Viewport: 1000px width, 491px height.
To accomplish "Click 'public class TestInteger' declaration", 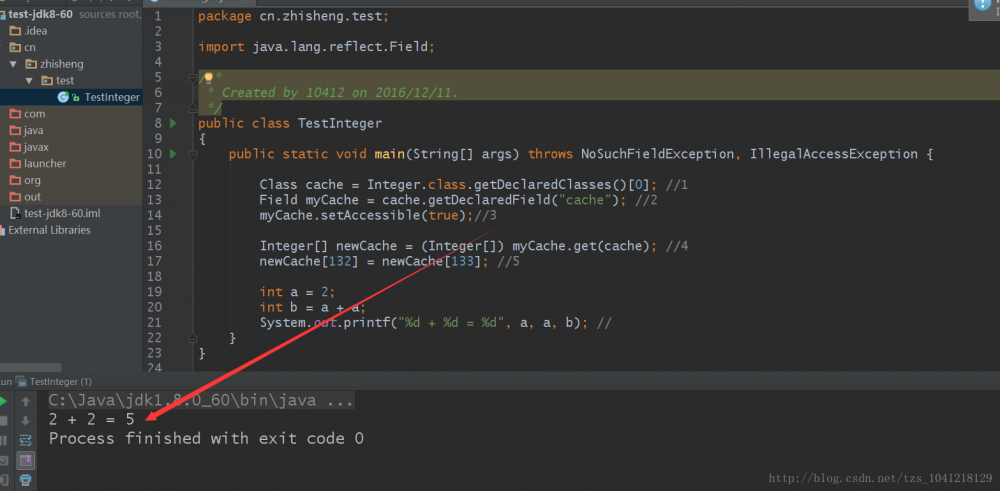I will [x=290, y=123].
